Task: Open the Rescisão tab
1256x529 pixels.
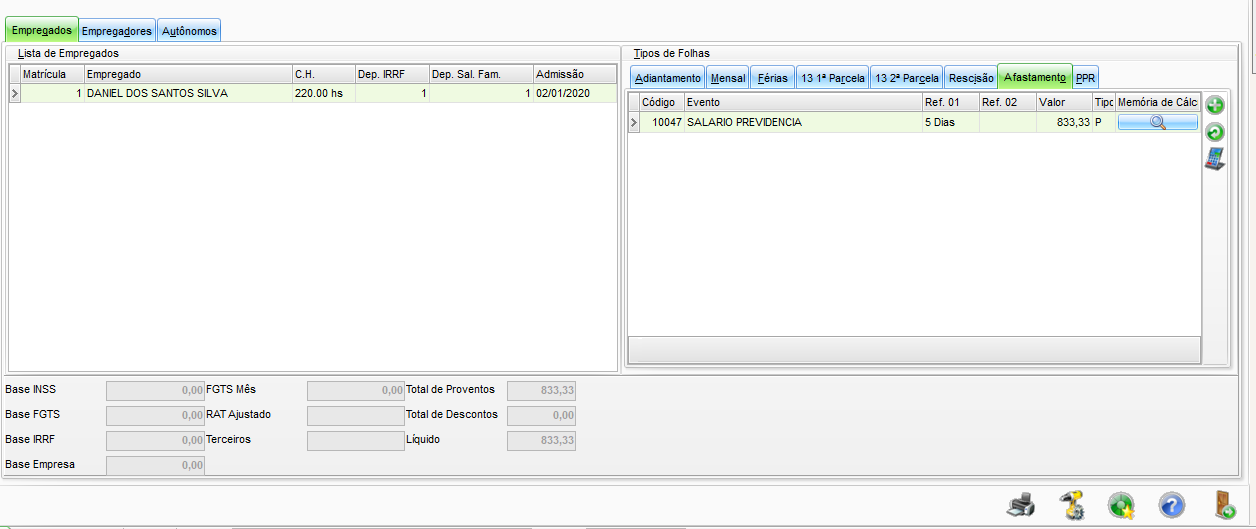Action: coord(971,78)
